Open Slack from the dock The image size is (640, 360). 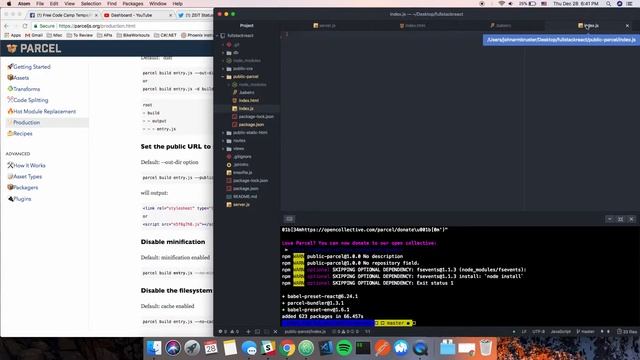coord(268,348)
